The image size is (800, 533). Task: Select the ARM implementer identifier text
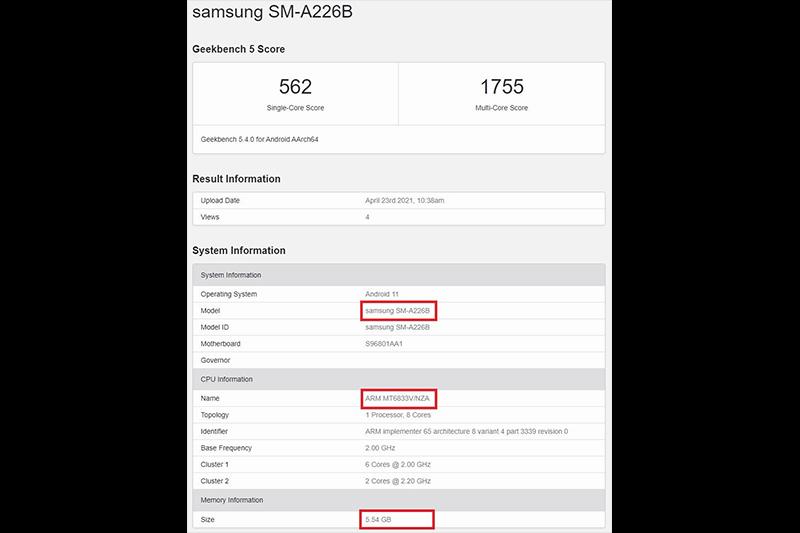[x=467, y=431]
